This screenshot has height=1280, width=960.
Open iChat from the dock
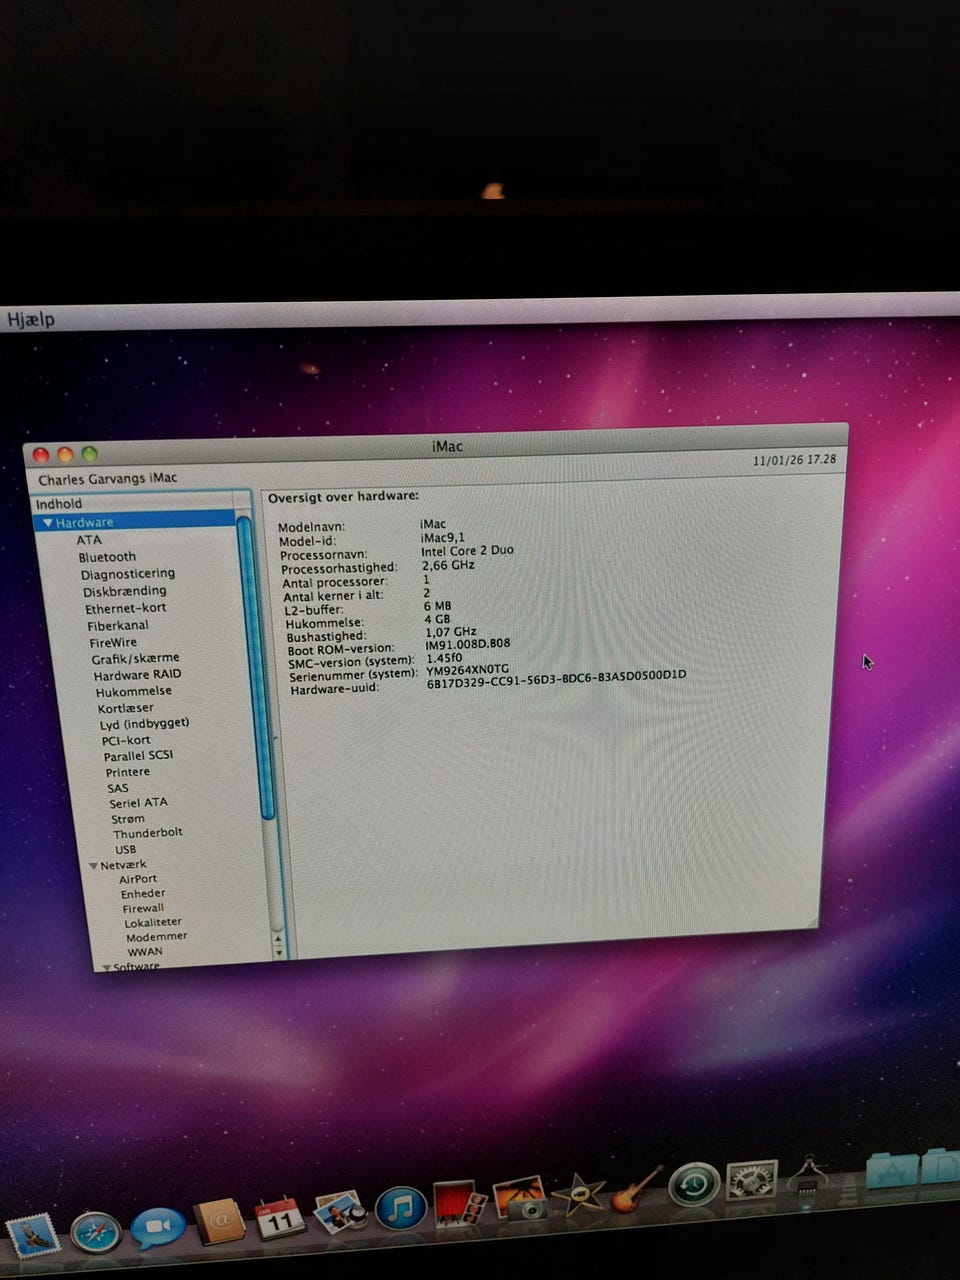pos(158,1227)
